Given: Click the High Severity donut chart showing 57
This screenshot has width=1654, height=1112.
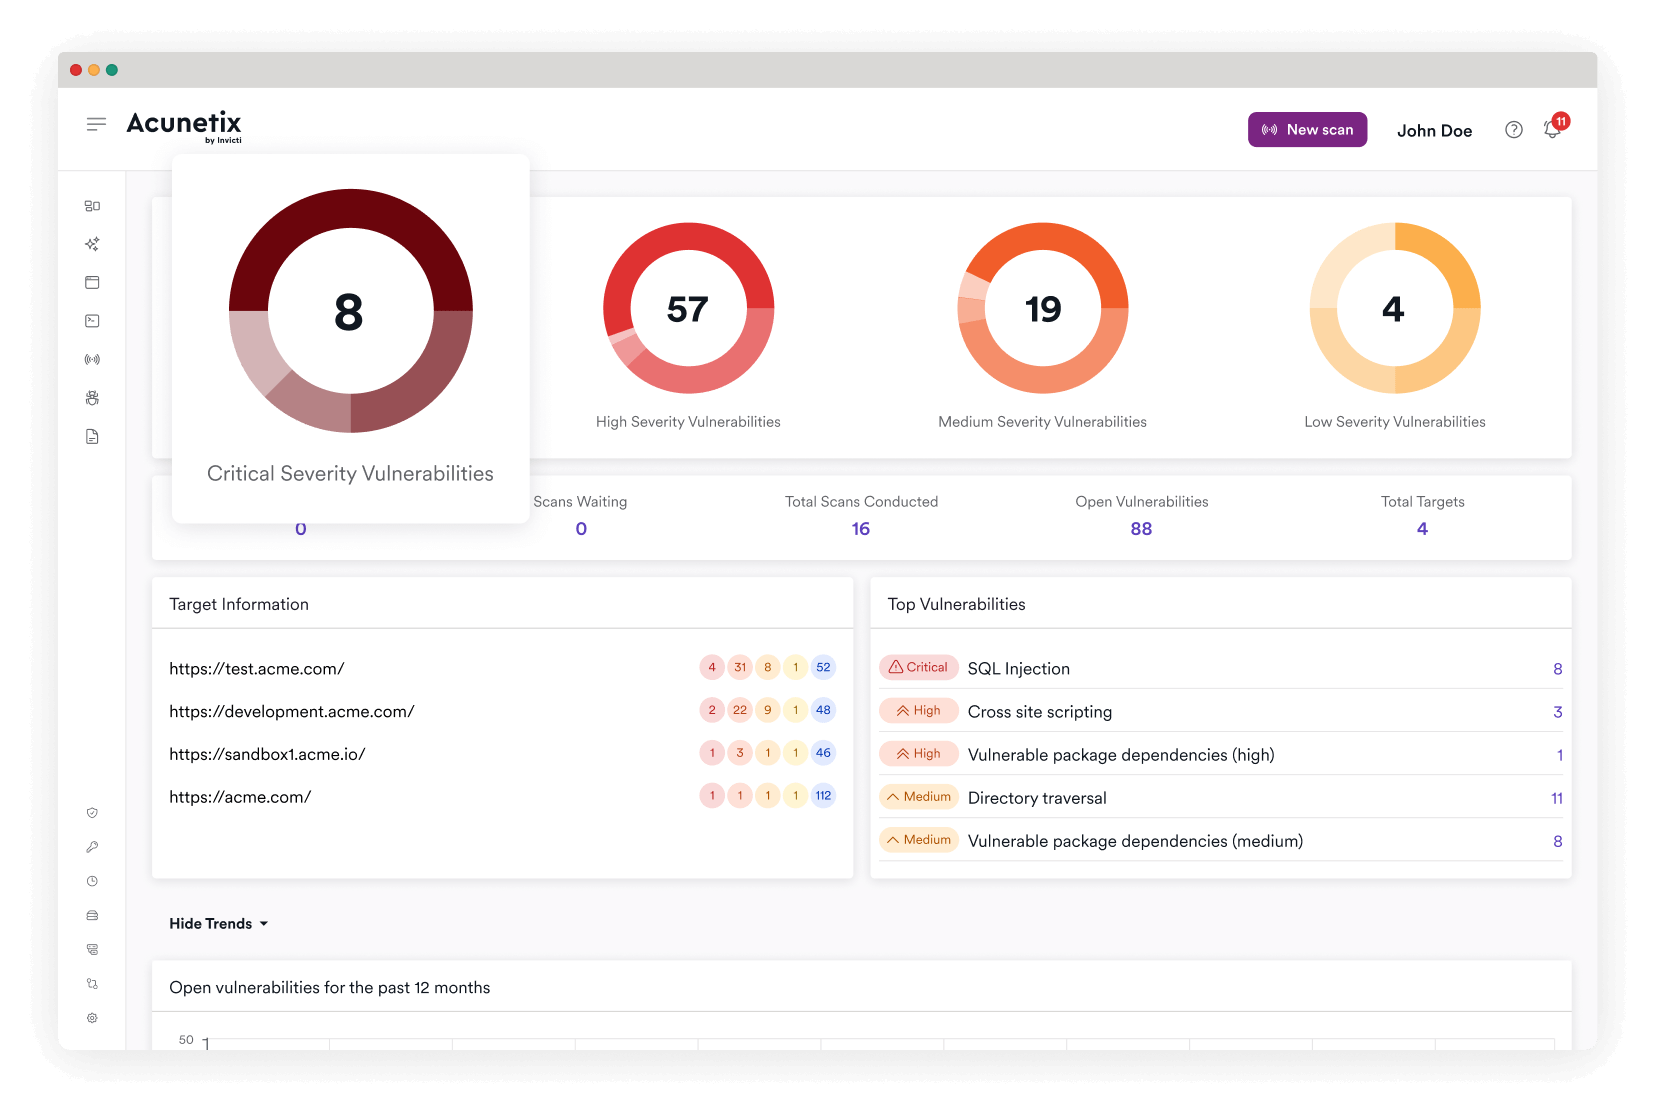Looking at the screenshot, I should [688, 308].
